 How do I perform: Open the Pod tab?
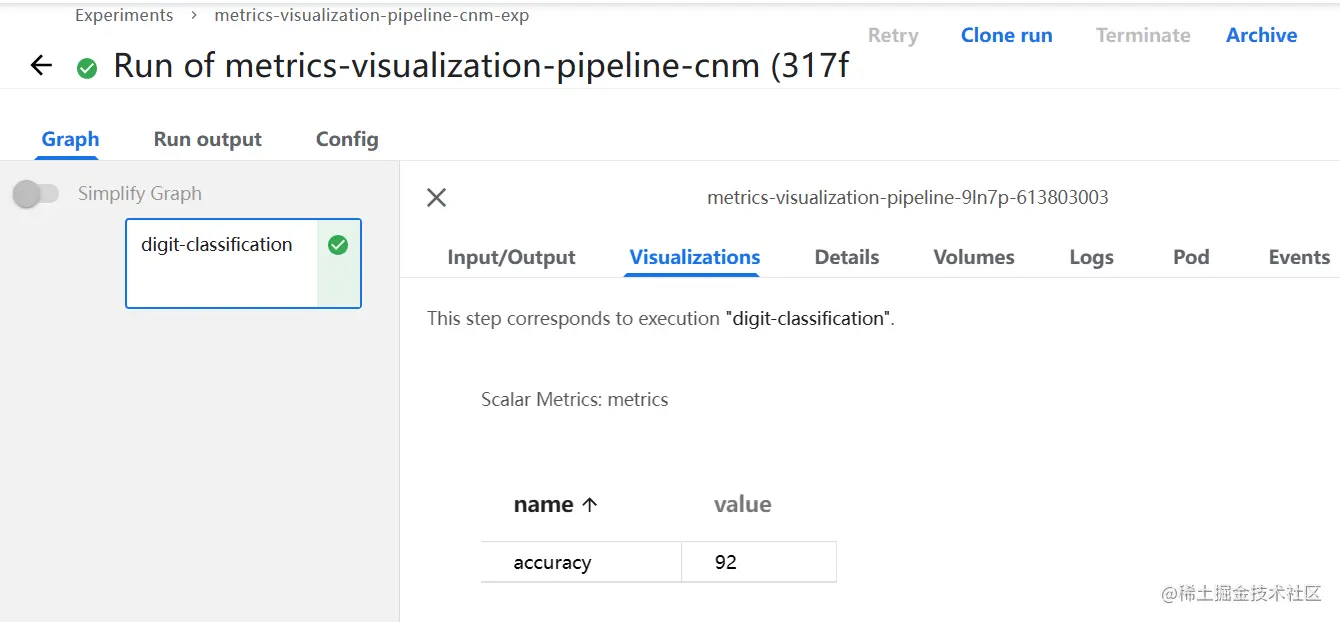pyautogui.click(x=1191, y=258)
